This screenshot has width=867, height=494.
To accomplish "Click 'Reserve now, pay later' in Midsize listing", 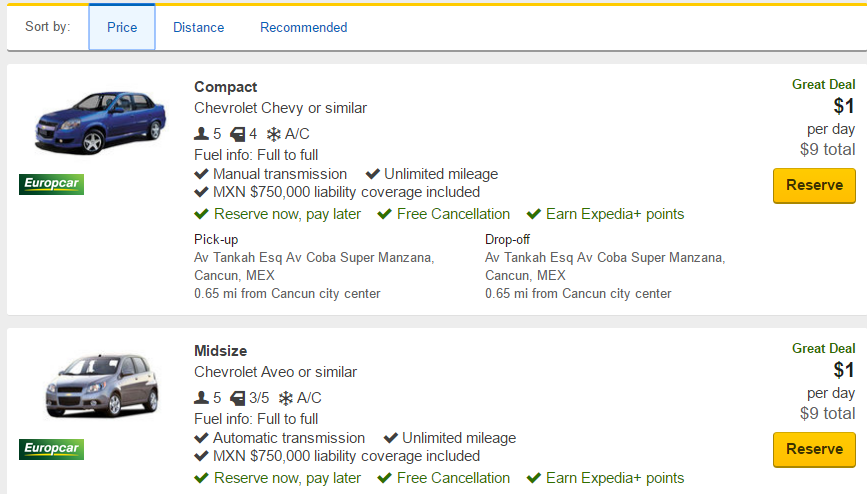I will coord(288,478).
